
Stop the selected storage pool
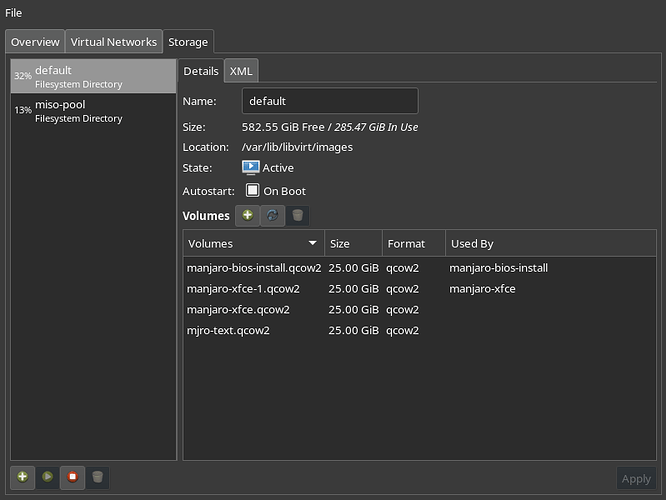[72, 477]
